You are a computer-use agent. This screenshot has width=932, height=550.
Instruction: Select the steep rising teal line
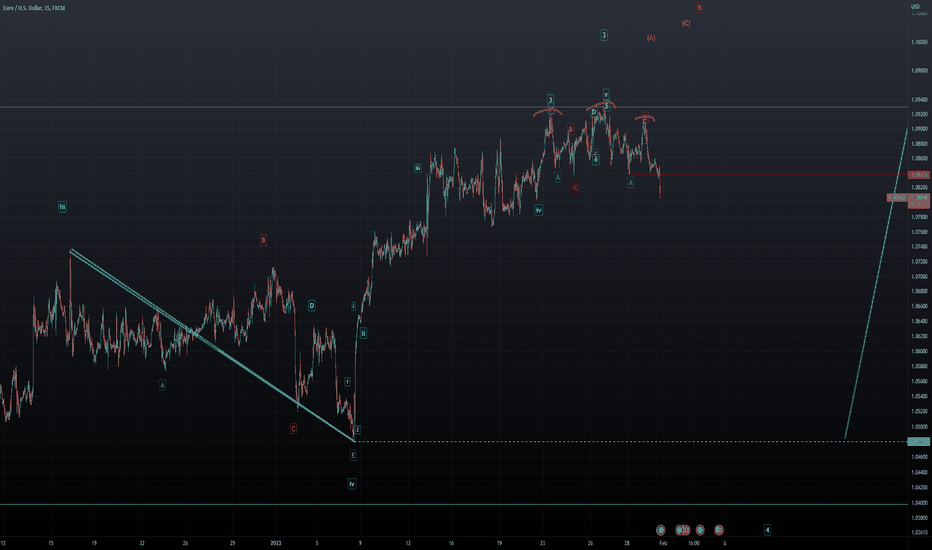pyautogui.click(x=876, y=284)
